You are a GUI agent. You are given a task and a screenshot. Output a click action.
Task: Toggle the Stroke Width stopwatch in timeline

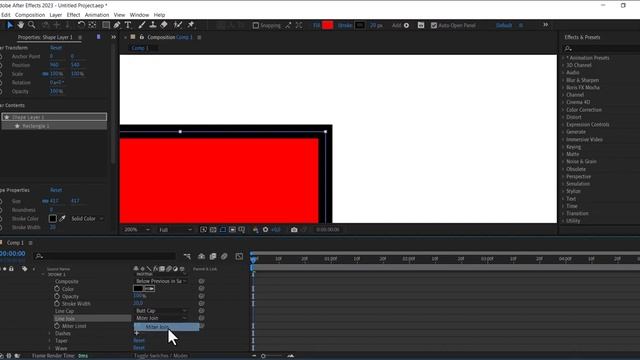point(57,304)
